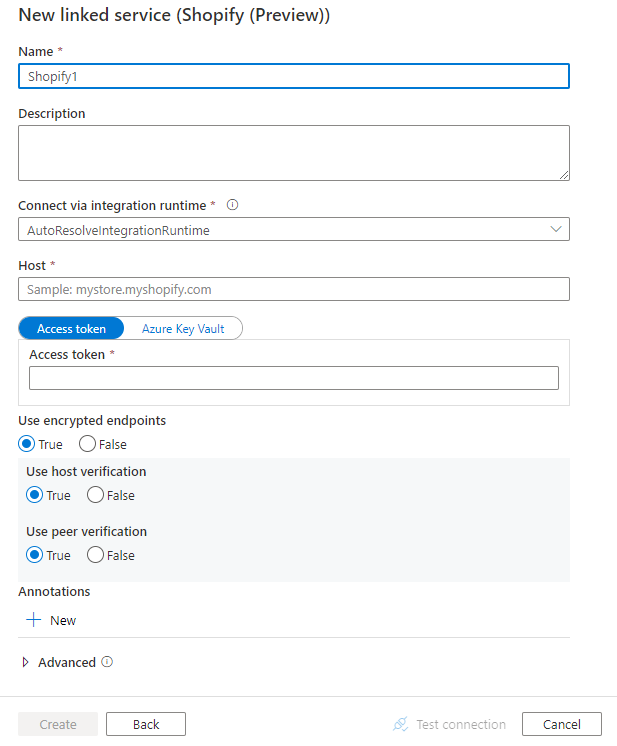Switch to the Azure Key Vault tab
Viewport: 617px width, 746px height.
click(x=183, y=329)
